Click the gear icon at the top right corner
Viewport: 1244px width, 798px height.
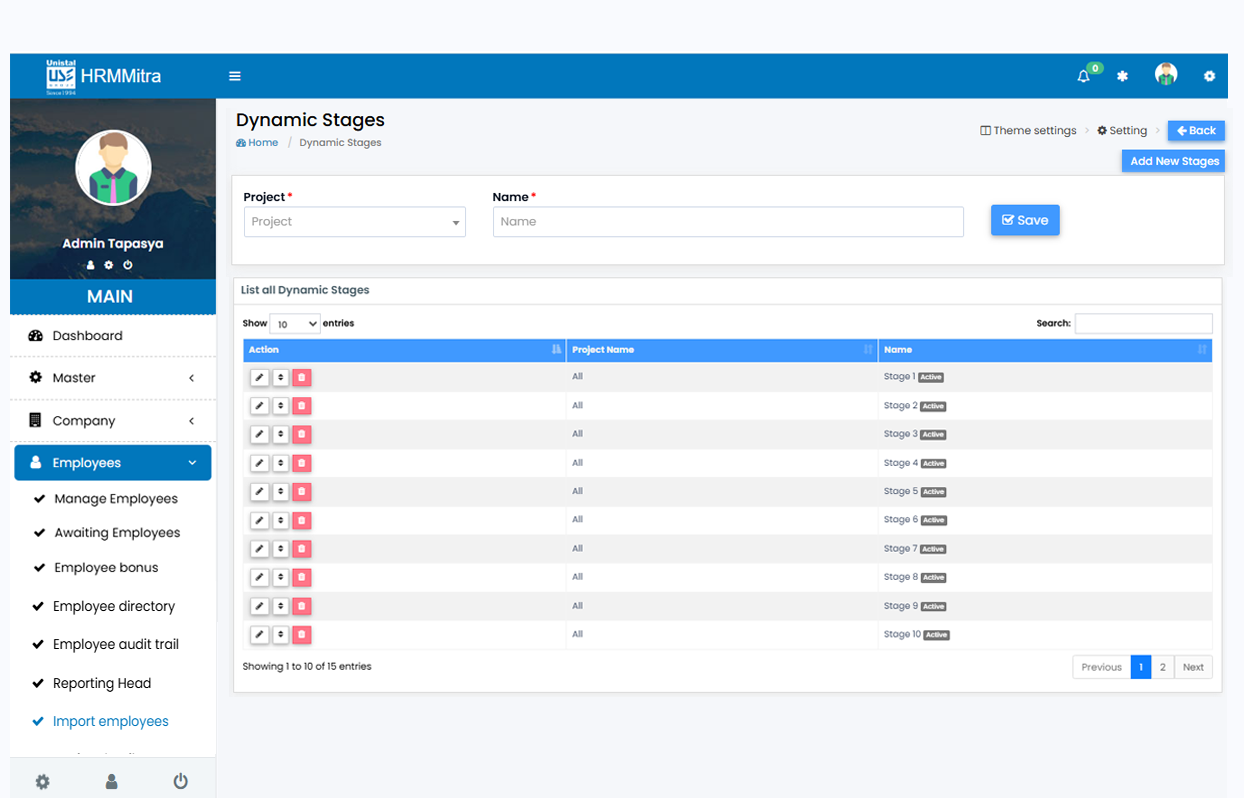pyautogui.click(x=1209, y=76)
